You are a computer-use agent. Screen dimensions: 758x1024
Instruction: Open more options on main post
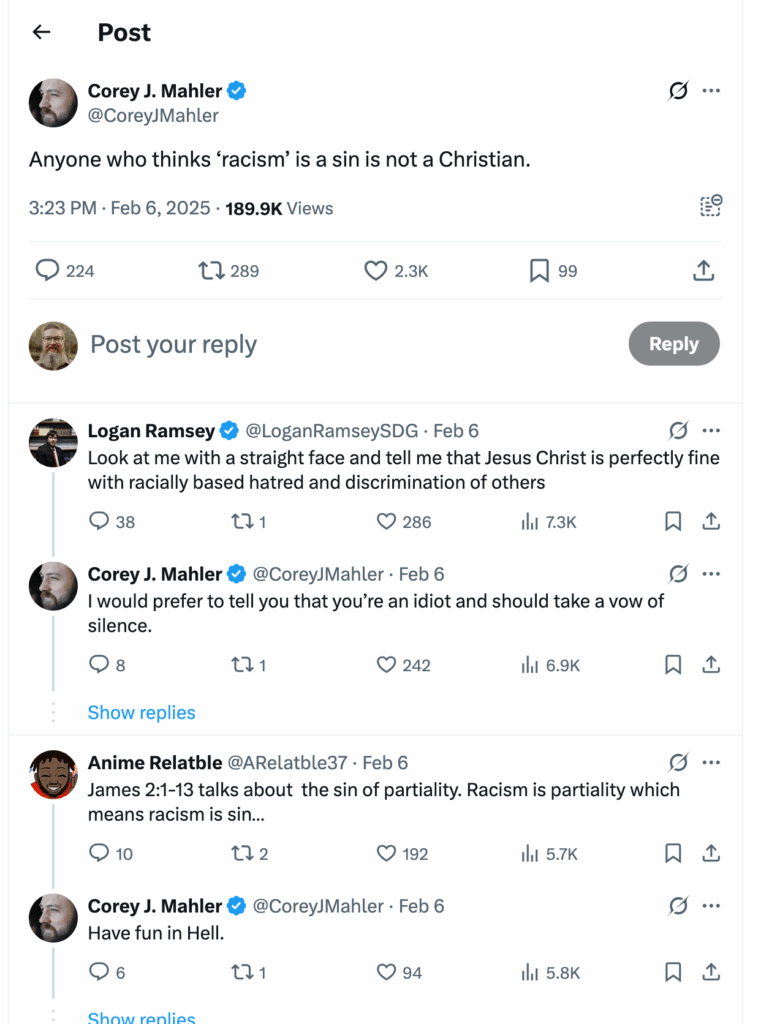pyautogui.click(x=711, y=91)
